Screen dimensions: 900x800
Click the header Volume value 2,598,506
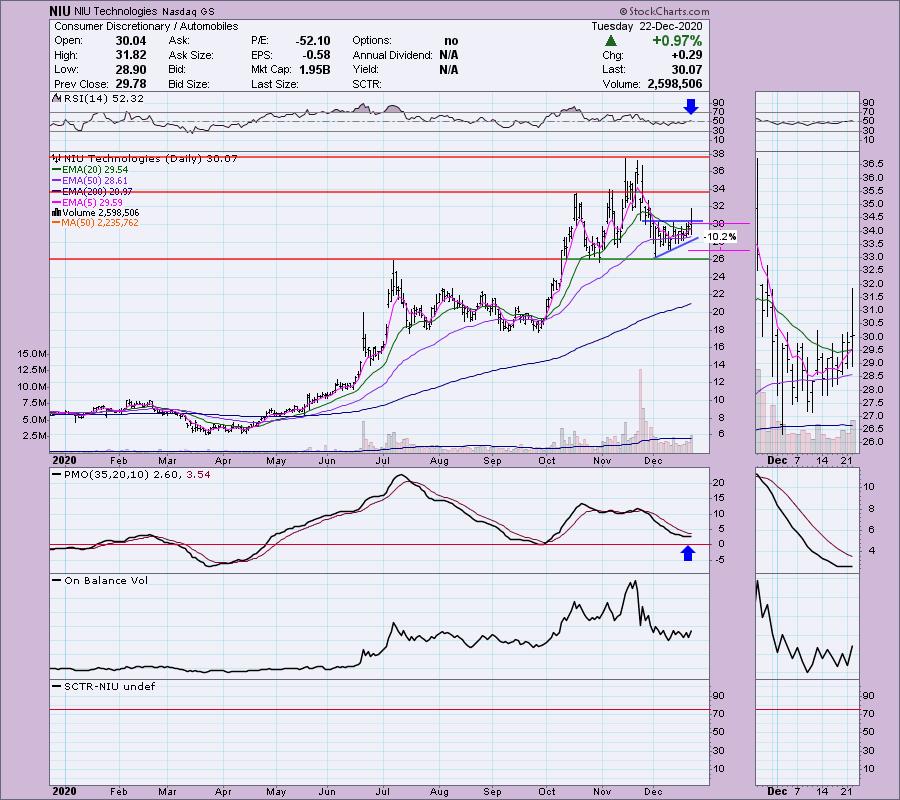674,84
